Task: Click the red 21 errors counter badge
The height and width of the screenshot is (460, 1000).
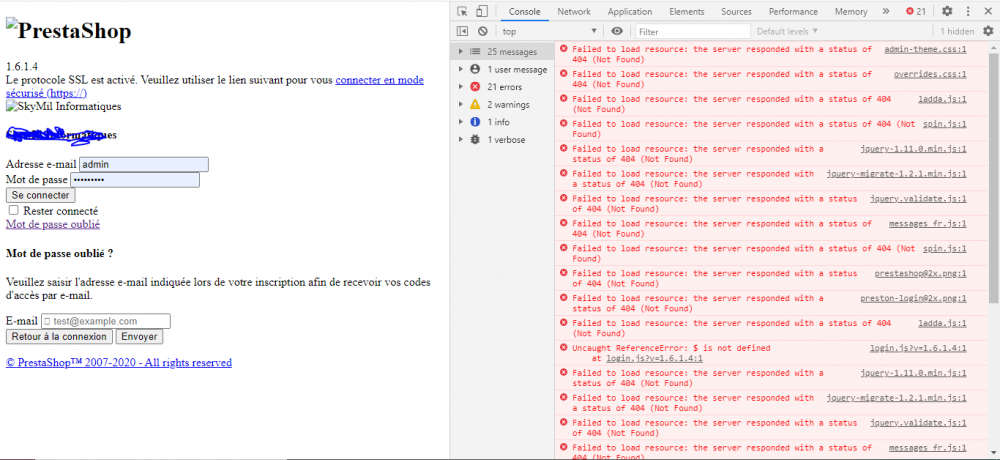Action: (916, 11)
